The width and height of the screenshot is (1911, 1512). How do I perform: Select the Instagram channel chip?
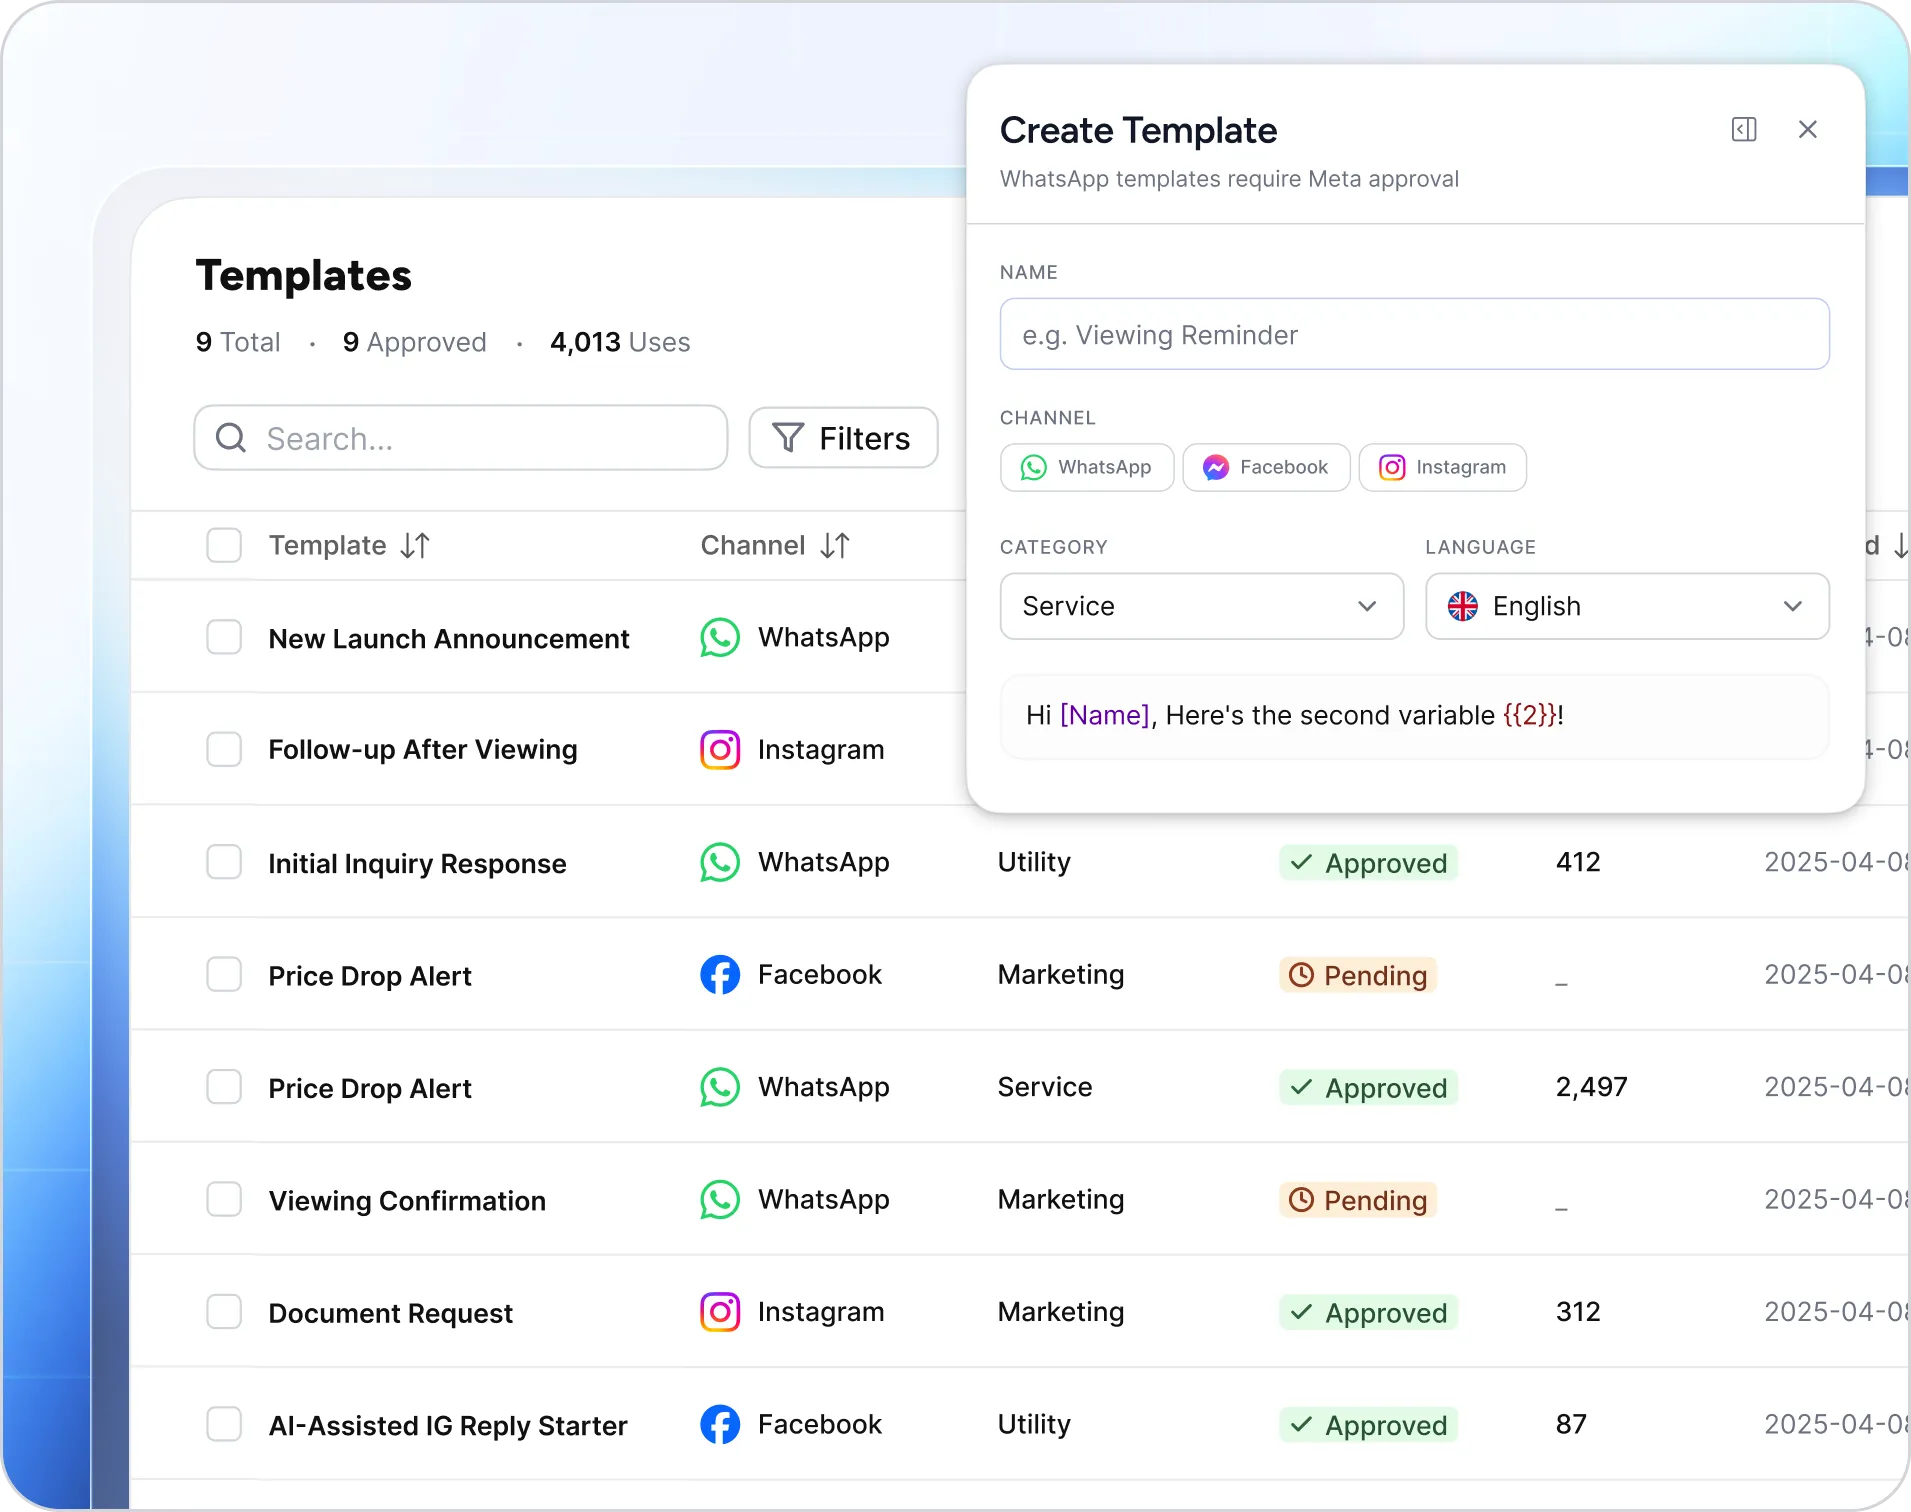(x=1443, y=468)
